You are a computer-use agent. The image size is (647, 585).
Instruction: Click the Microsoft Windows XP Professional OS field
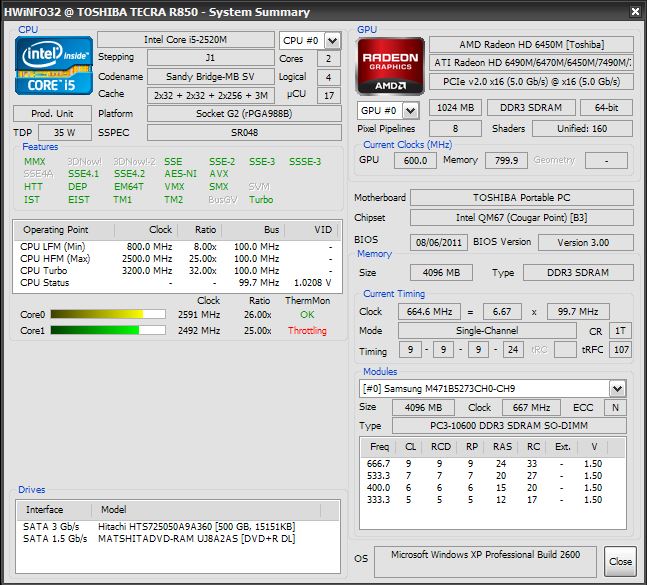click(485, 561)
